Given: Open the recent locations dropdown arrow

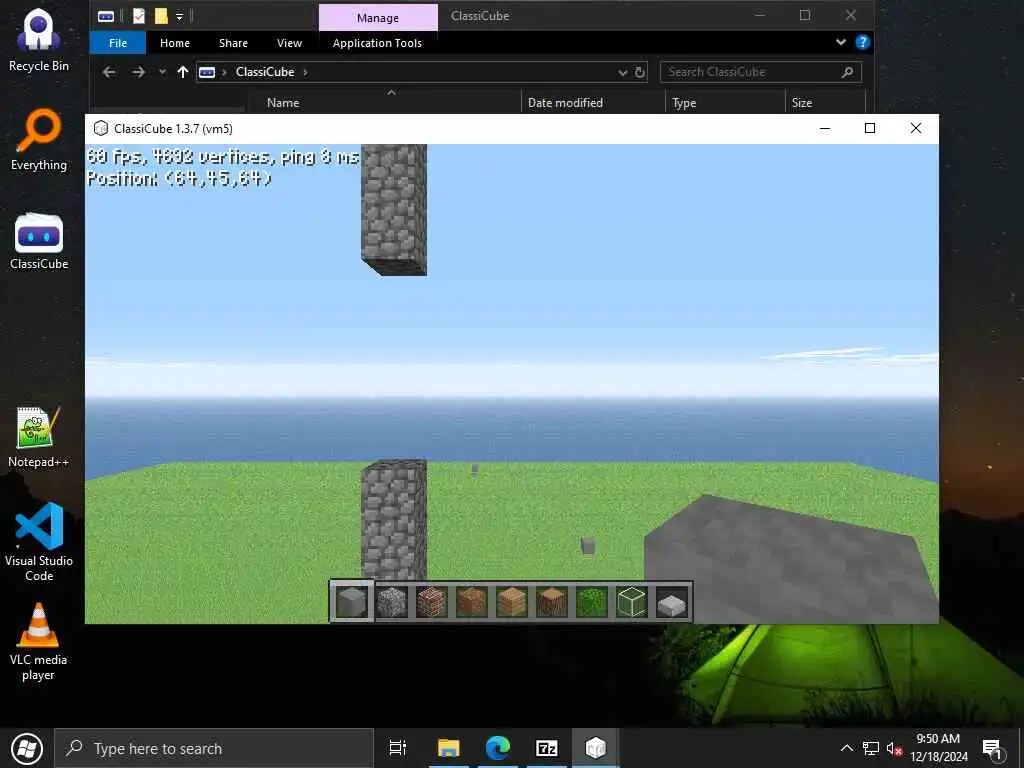Looking at the screenshot, I should pos(162,72).
